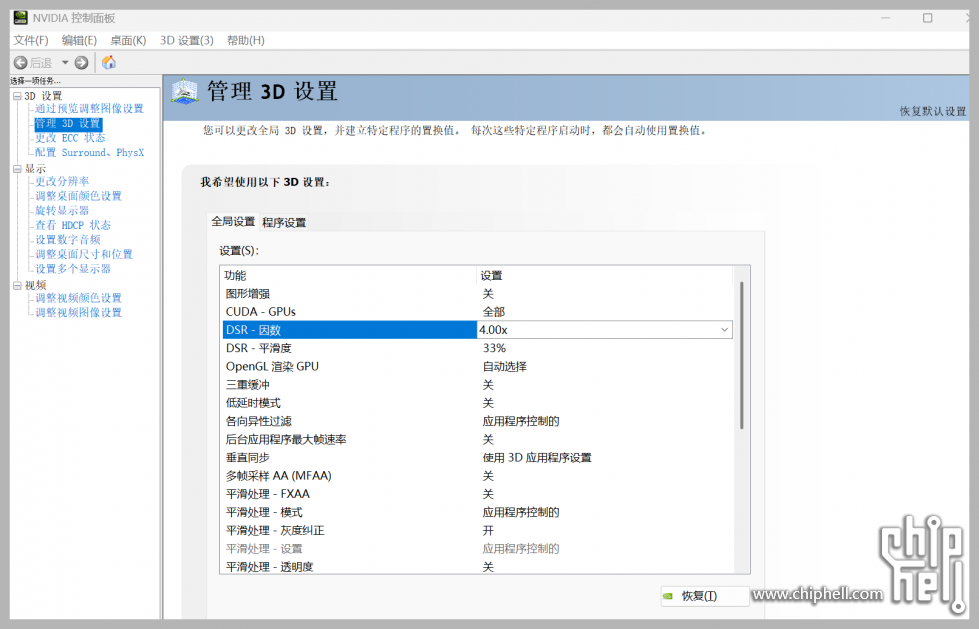Click the Back arrow icon (后退)
This screenshot has height=629, width=979.
tap(21, 62)
